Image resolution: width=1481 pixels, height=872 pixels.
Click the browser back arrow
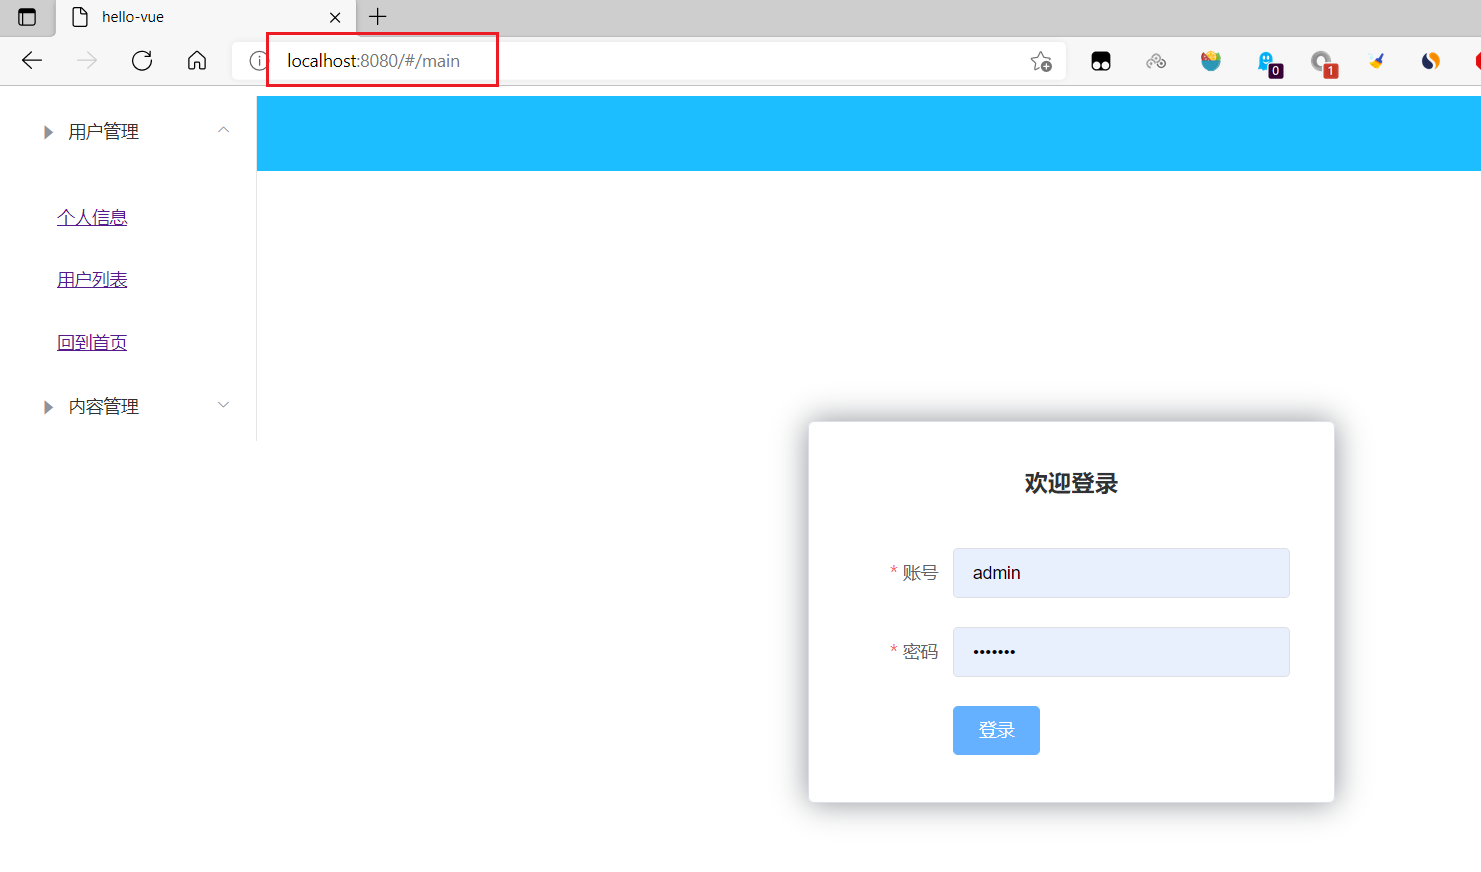pos(32,61)
